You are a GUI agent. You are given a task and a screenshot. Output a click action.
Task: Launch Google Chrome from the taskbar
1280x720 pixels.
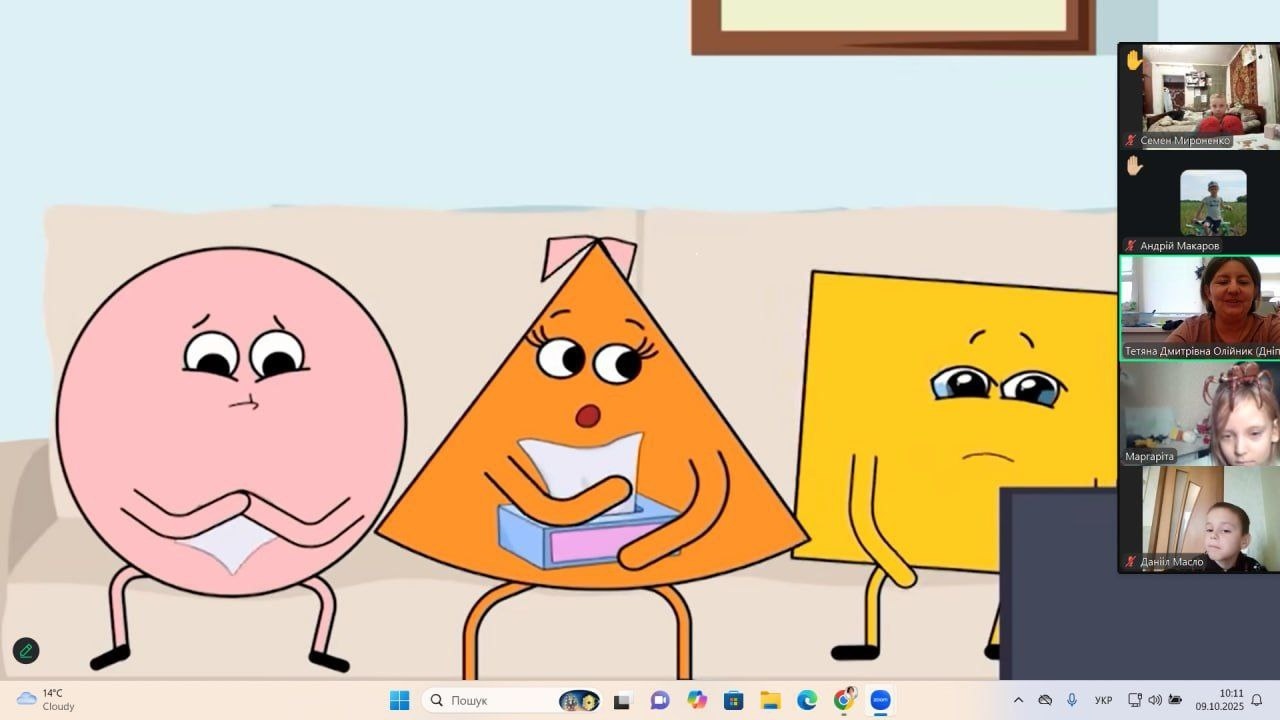pyautogui.click(x=844, y=700)
